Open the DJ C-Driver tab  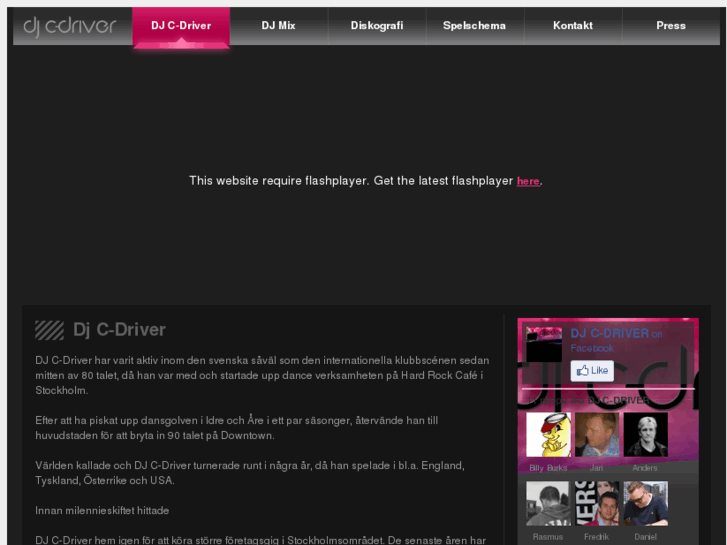(181, 26)
